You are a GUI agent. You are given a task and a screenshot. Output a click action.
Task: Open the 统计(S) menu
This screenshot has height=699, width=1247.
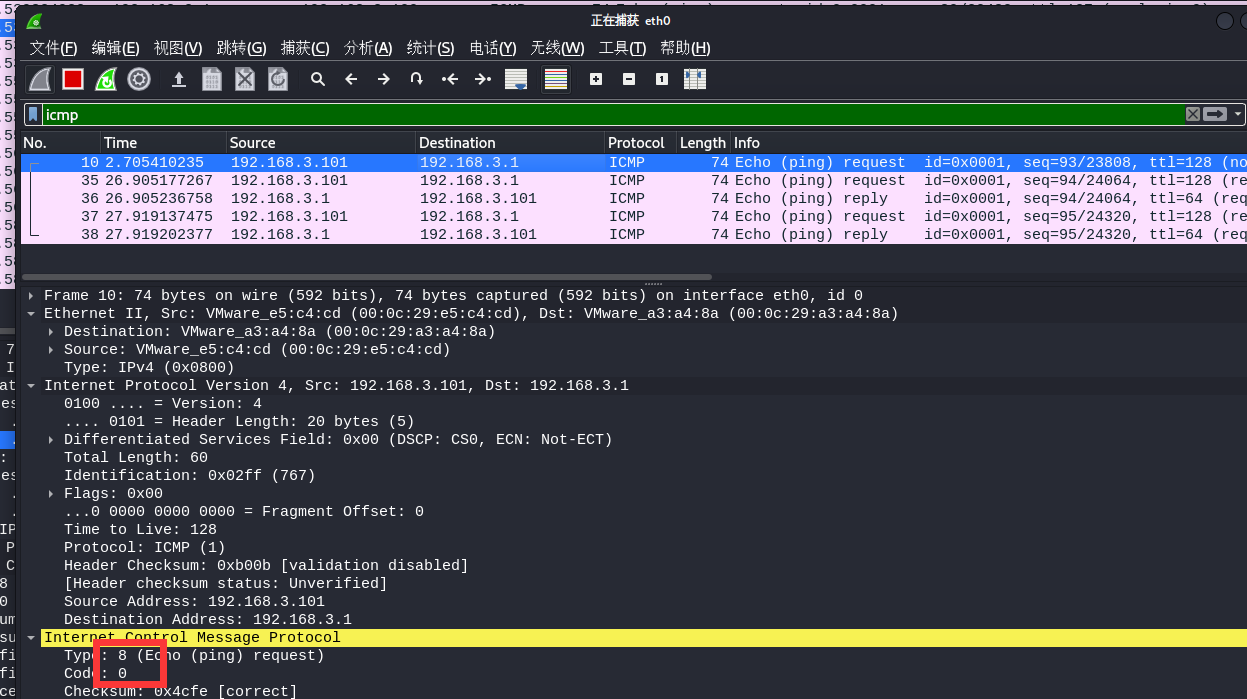coord(431,48)
